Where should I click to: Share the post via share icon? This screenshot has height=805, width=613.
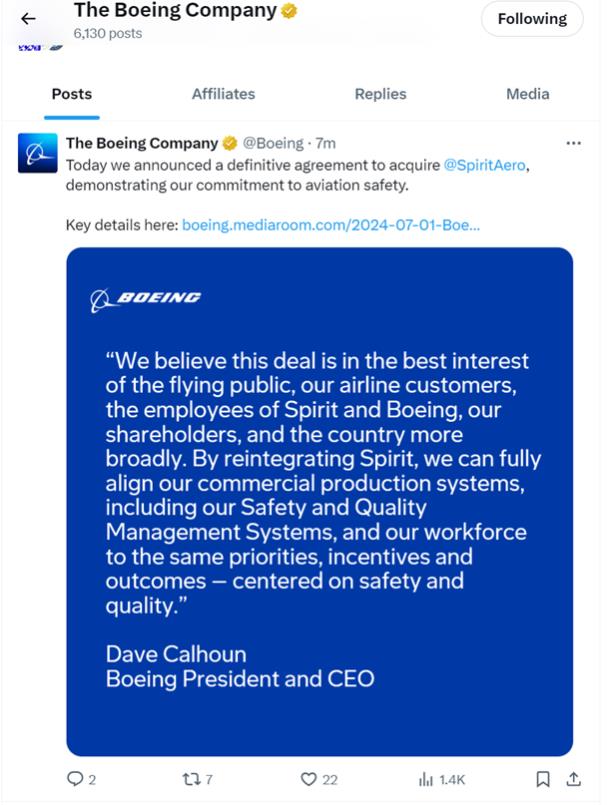tap(573, 779)
